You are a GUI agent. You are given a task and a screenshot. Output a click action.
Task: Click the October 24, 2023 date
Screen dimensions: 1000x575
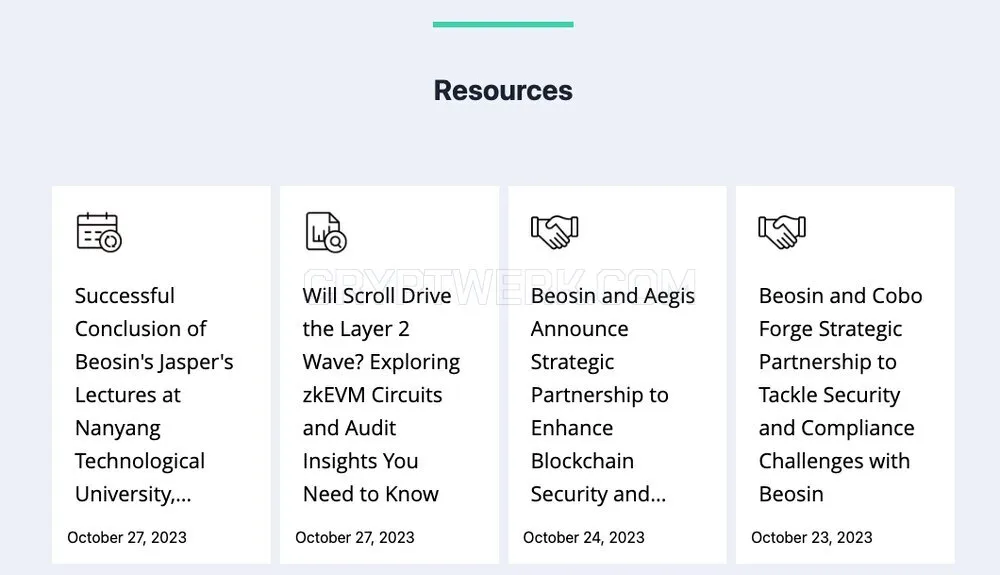tap(584, 537)
